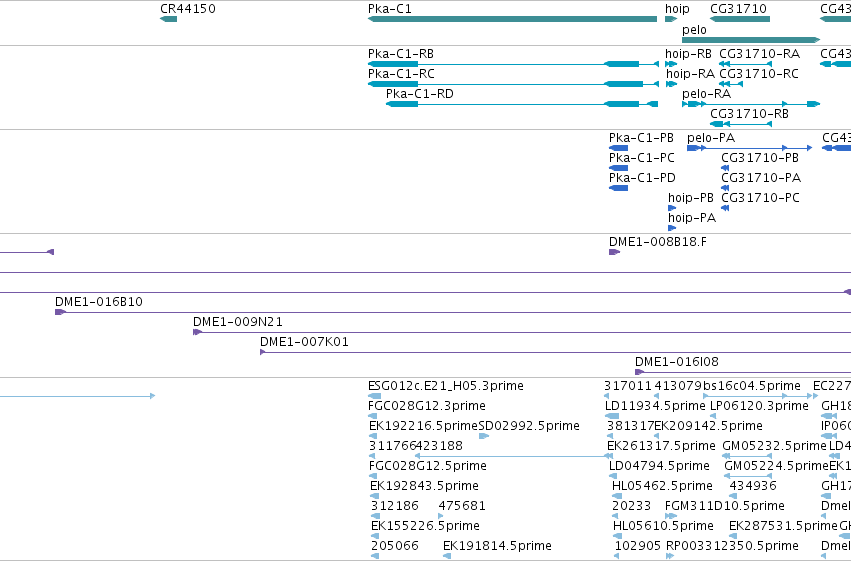Click the 434936 EST feature
The width and height of the screenshot is (851, 561).
click(x=733, y=496)
